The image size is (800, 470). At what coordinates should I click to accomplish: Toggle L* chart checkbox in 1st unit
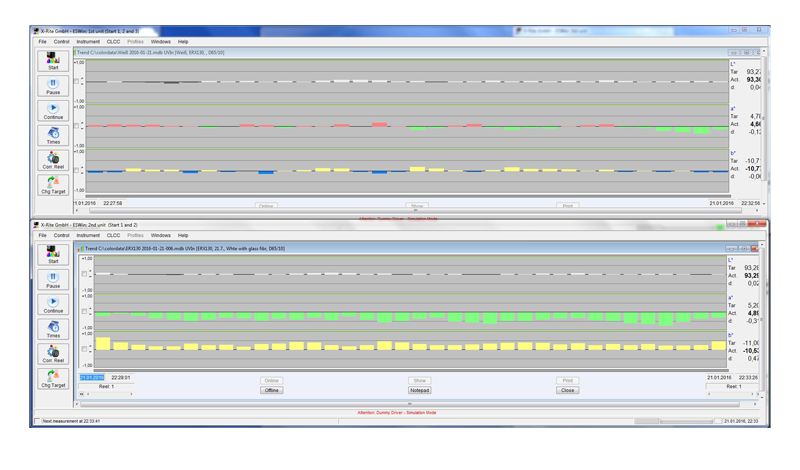tap(77, 81)
